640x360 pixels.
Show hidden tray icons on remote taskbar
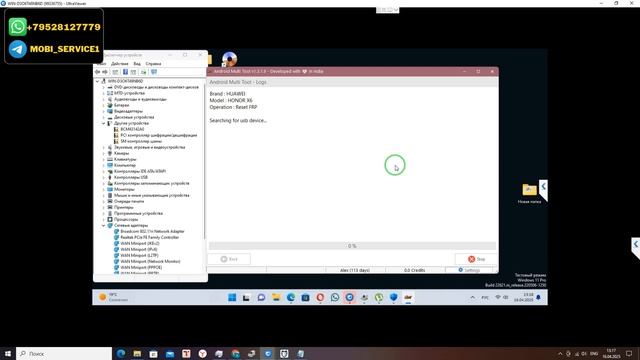473,298
